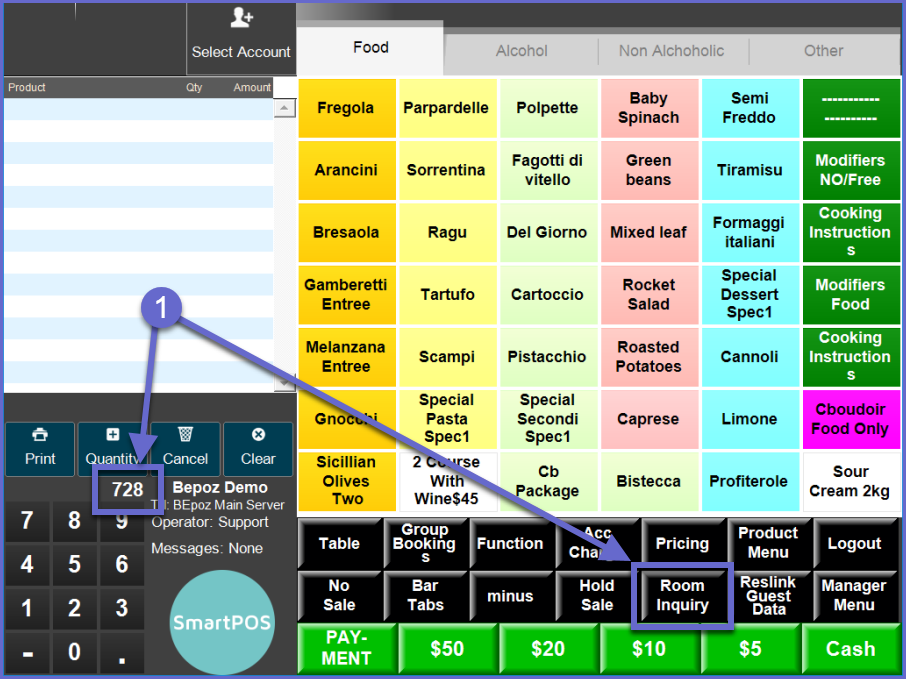Hit the Clear button with X icon
The image size is (906, 679).
pyautogui.click(x=258, y=448)
